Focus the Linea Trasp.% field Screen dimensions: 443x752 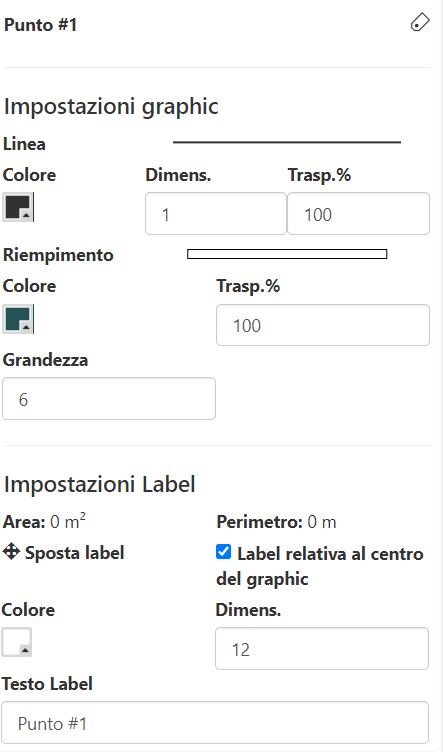[x=358, y=214]
